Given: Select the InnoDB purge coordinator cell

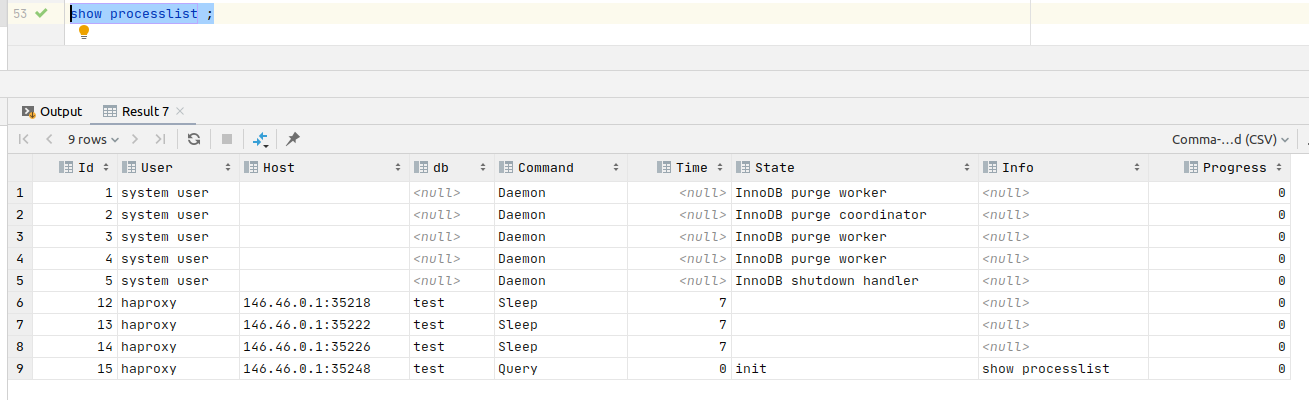Looking at the screenshot, I should click(x=830, y=215).
